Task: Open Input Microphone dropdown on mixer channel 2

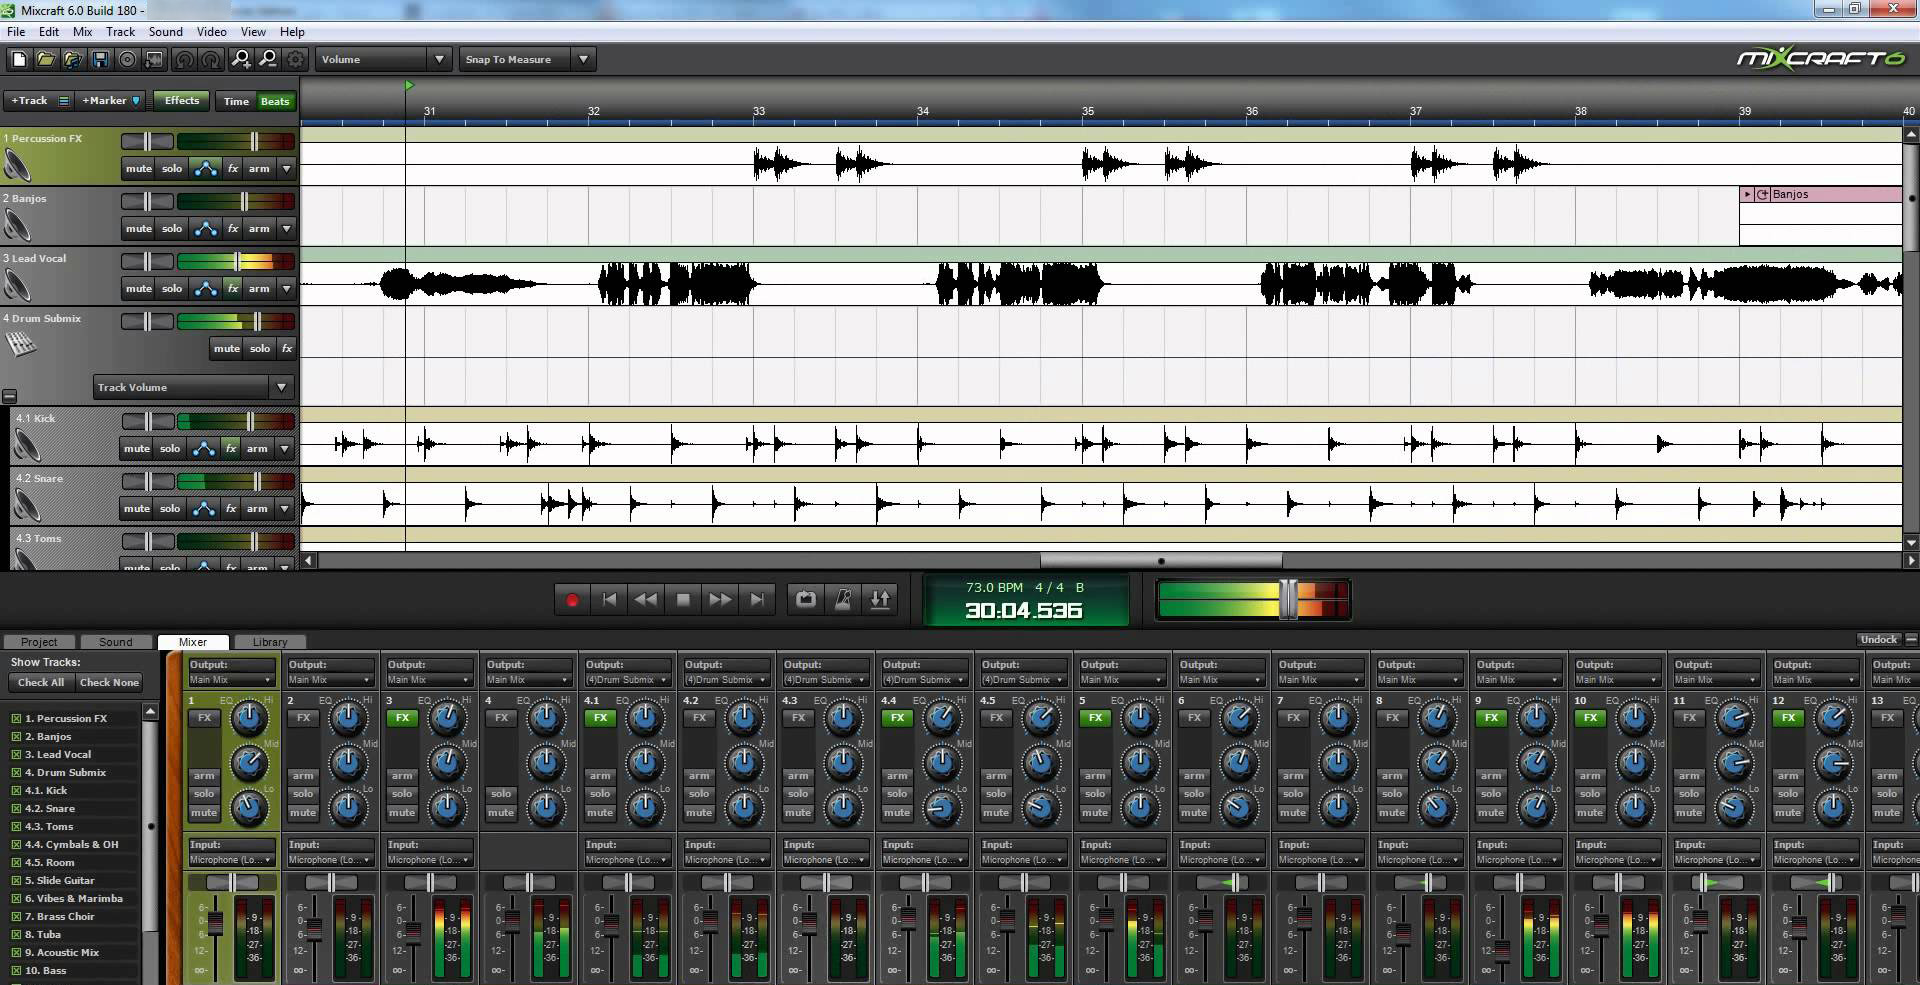Action: click(330, 860)
